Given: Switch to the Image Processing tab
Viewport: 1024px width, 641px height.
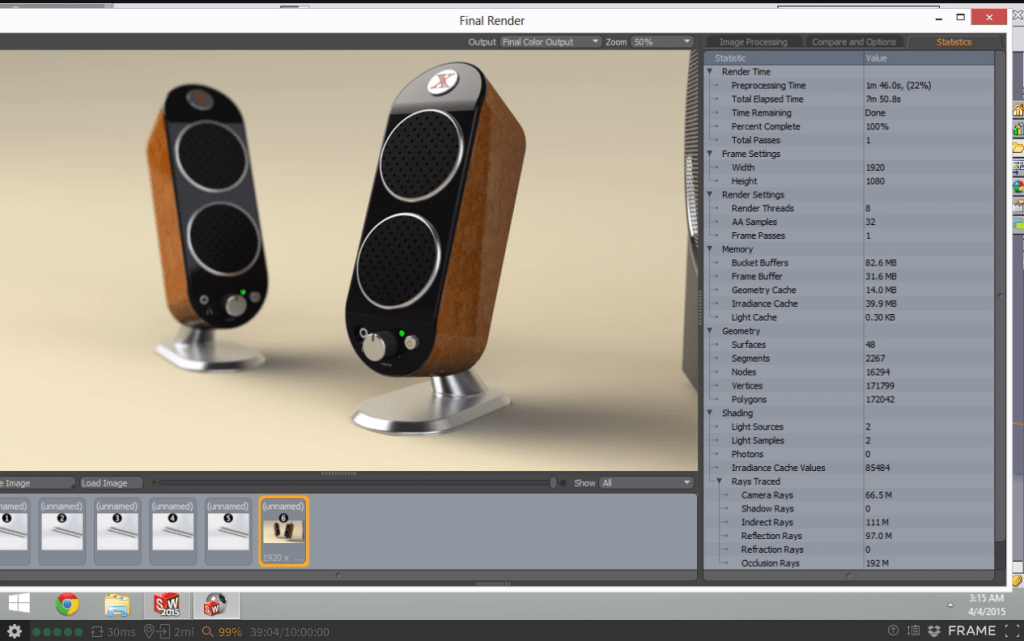Looking at the screenshot, I should point(753,42).
